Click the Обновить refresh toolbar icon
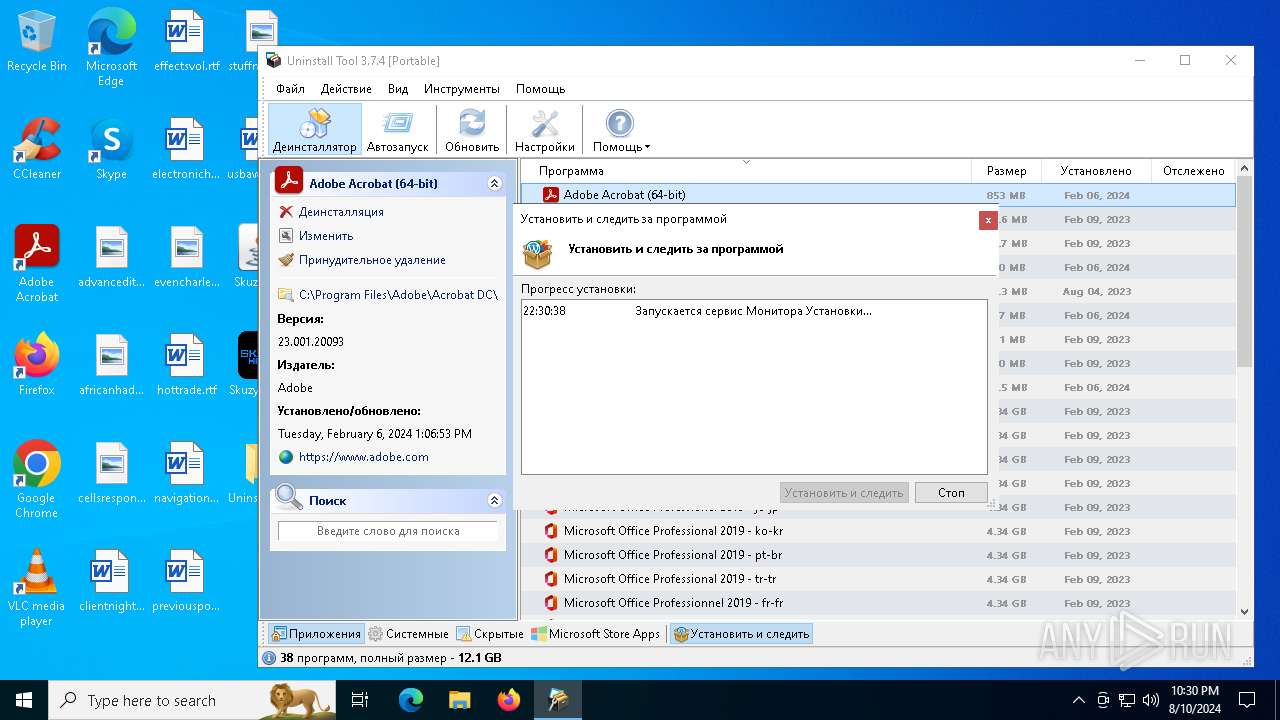 [472, 130]
